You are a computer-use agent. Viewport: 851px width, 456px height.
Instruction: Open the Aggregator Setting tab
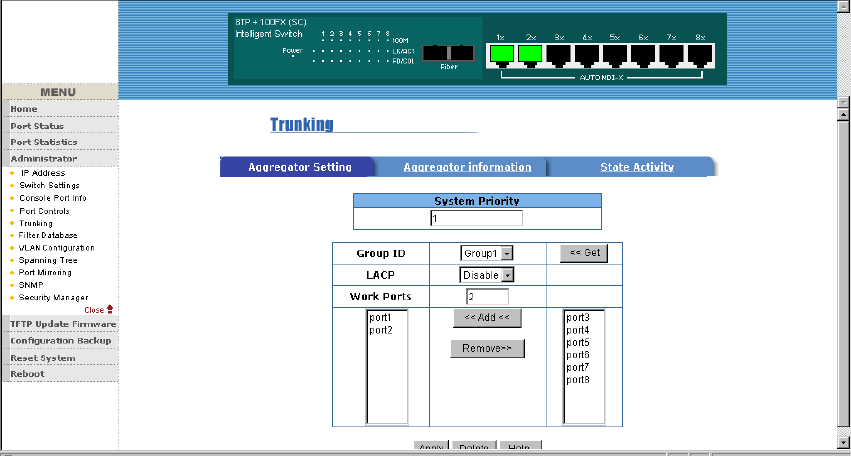tap(299, 167)
